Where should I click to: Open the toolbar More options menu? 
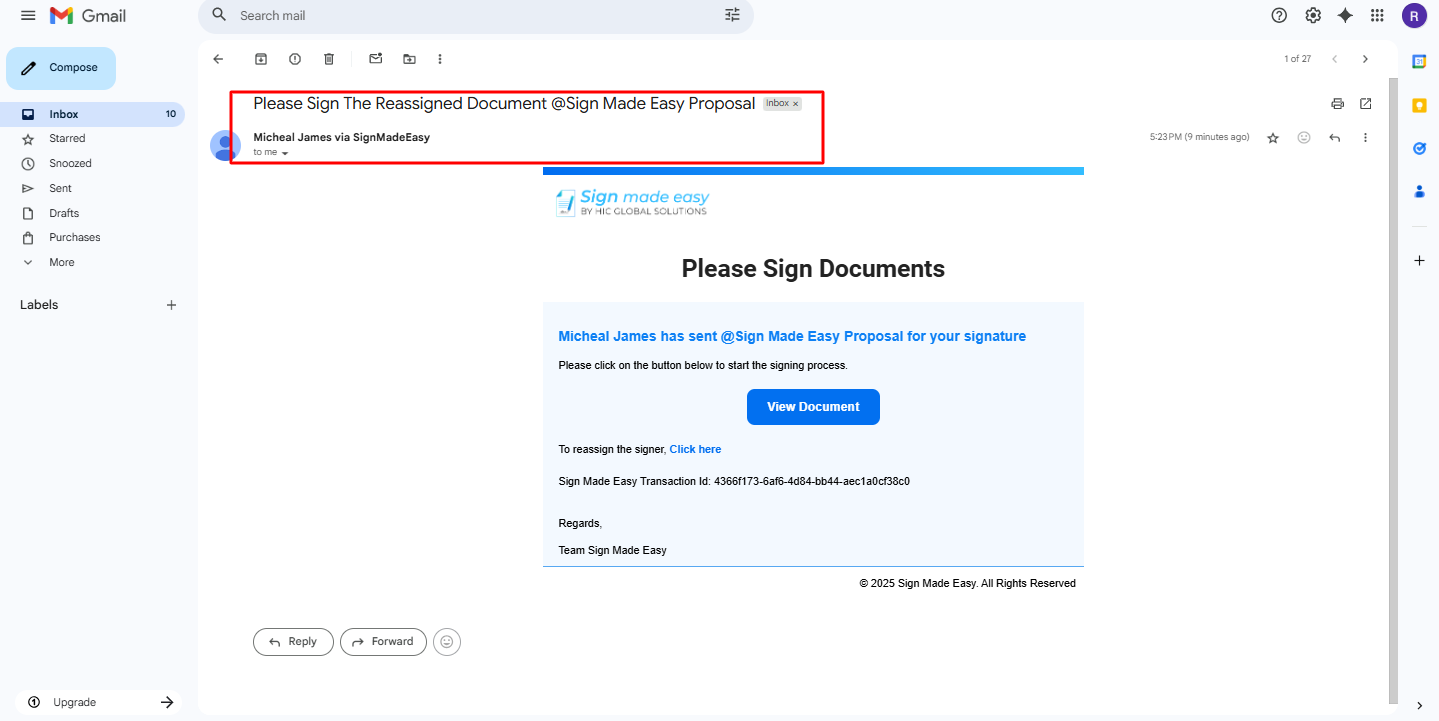[x=440, y=59]
